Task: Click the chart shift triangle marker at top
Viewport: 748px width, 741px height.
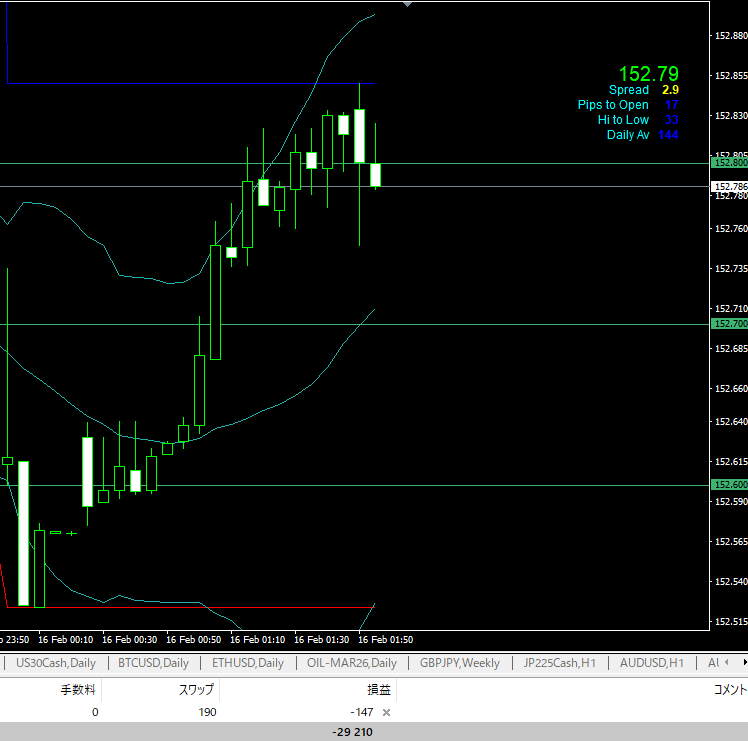Action: (x=406, y=5)
